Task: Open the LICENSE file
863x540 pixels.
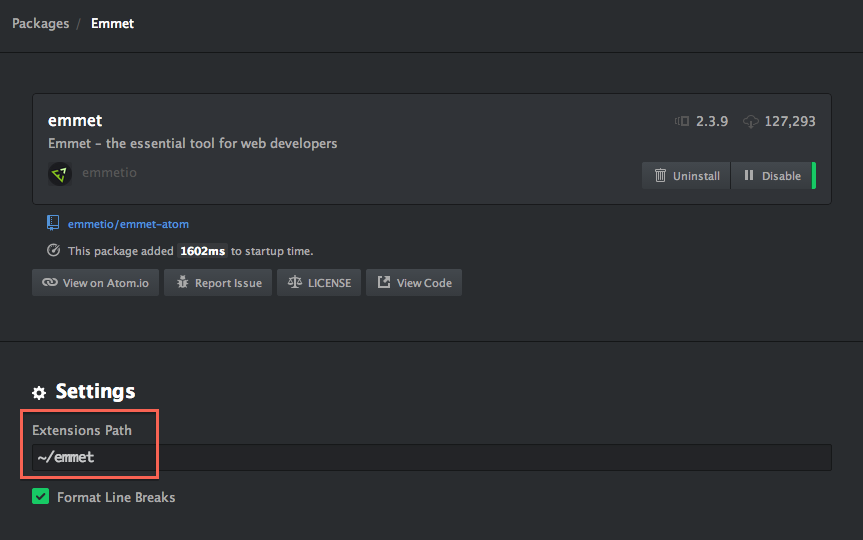Action: tap(319, 282)
